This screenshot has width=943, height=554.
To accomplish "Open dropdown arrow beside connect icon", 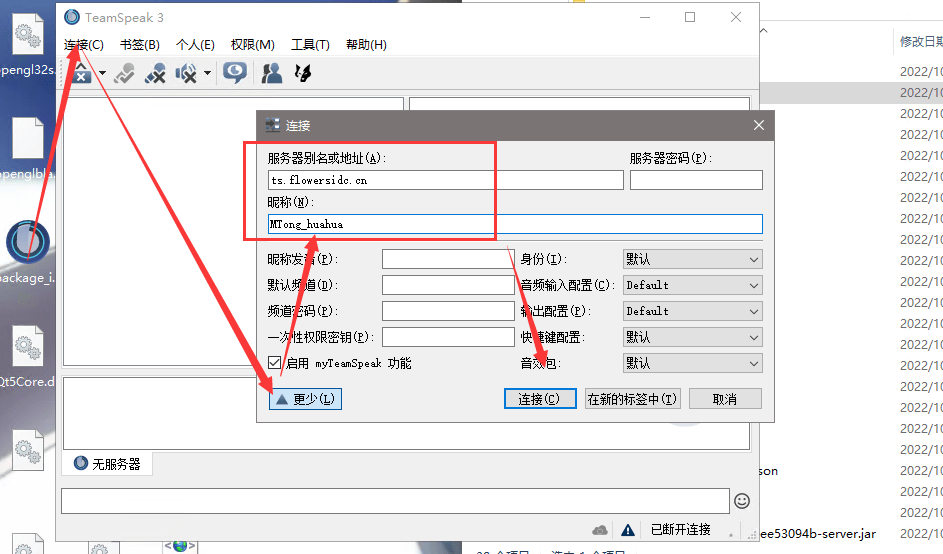I will coord(102,73).
